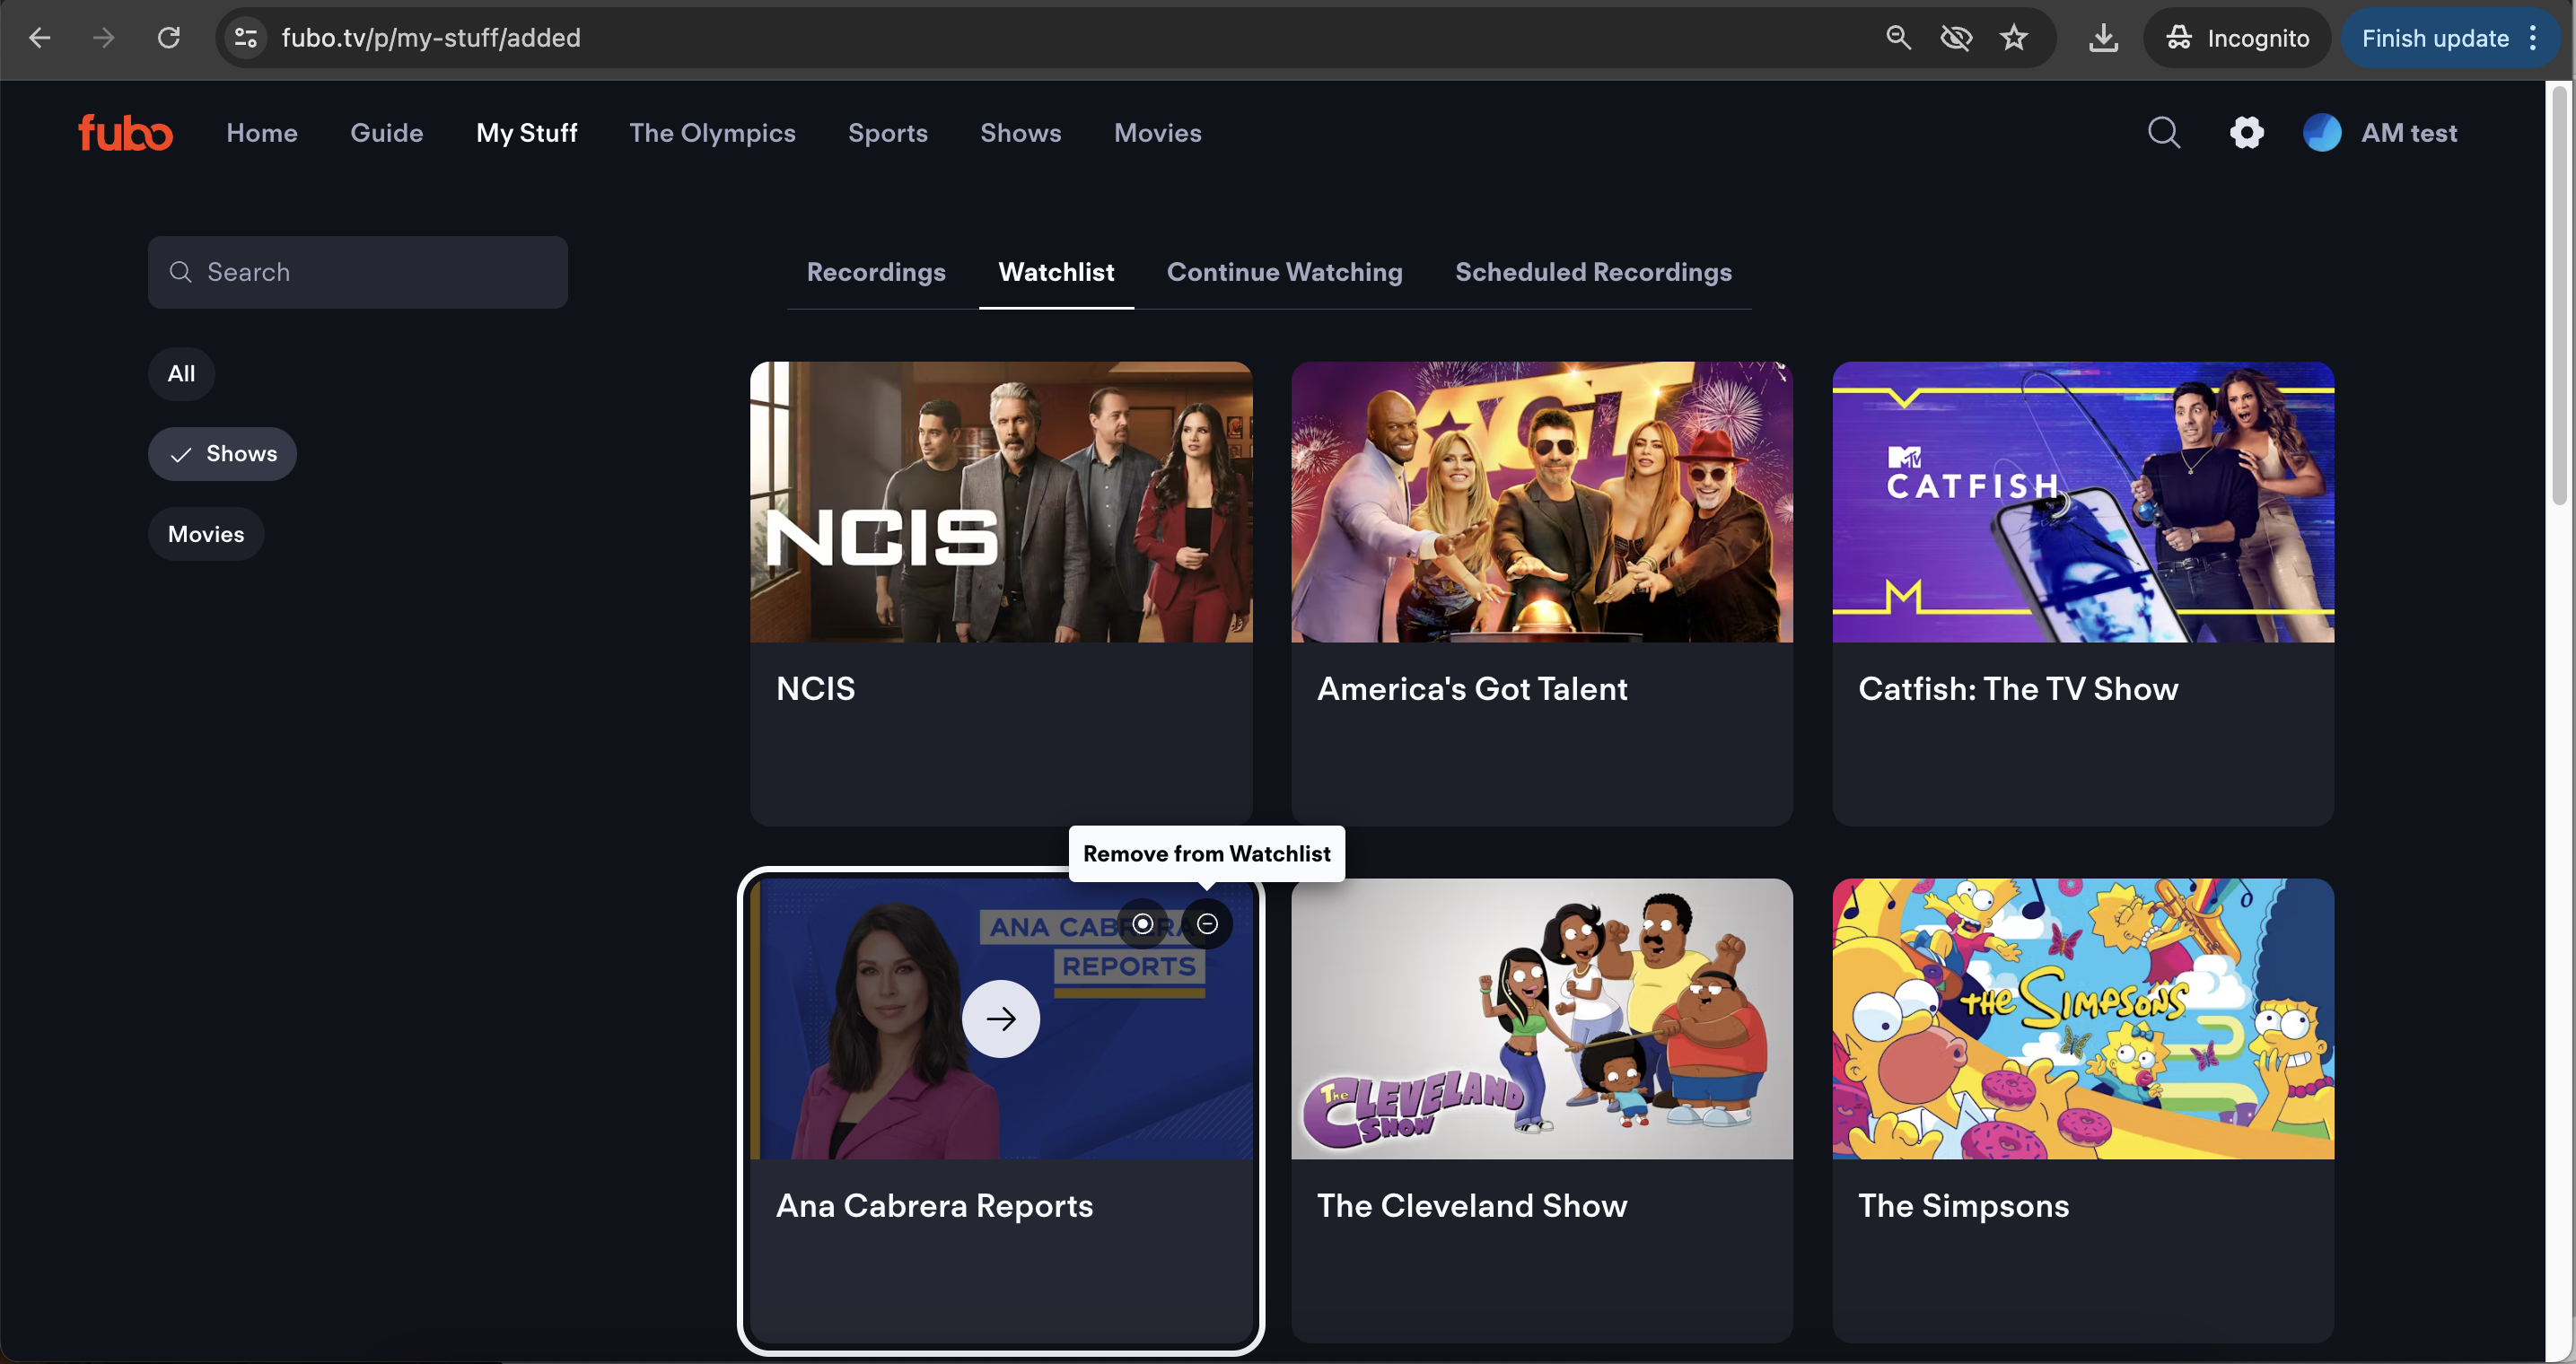Navigate to The Olympics menu item
Viewport: 2576px width, 1364px height.
click(712, 133)
